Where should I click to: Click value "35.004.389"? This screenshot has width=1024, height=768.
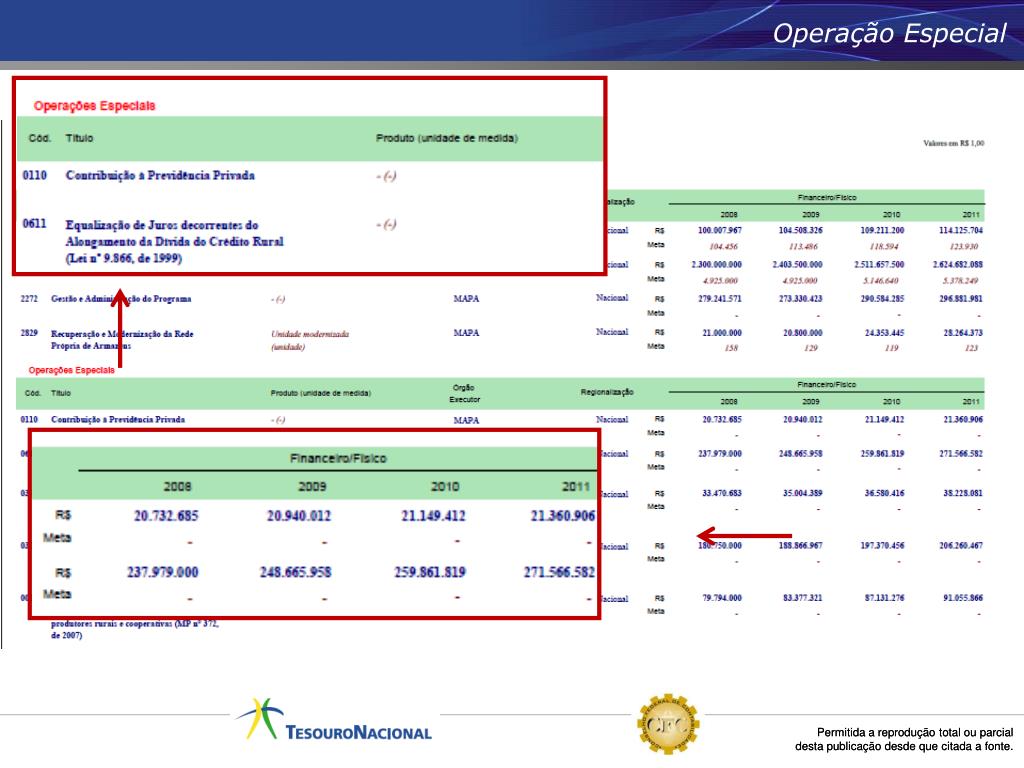click(x=803, y=493)
